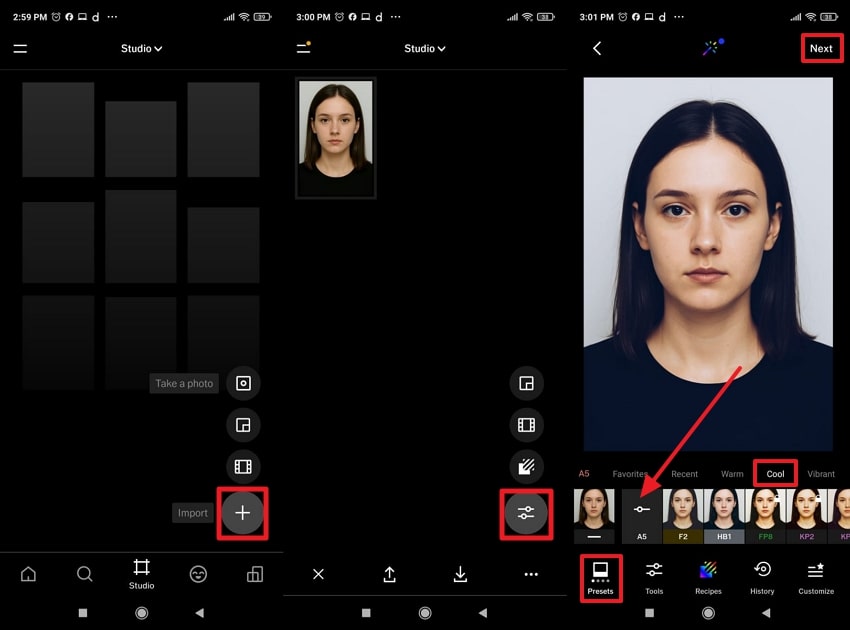Viewport: 850px width, 630px height.
Task: Apply the HB1 preset
Action: [724, 515]
